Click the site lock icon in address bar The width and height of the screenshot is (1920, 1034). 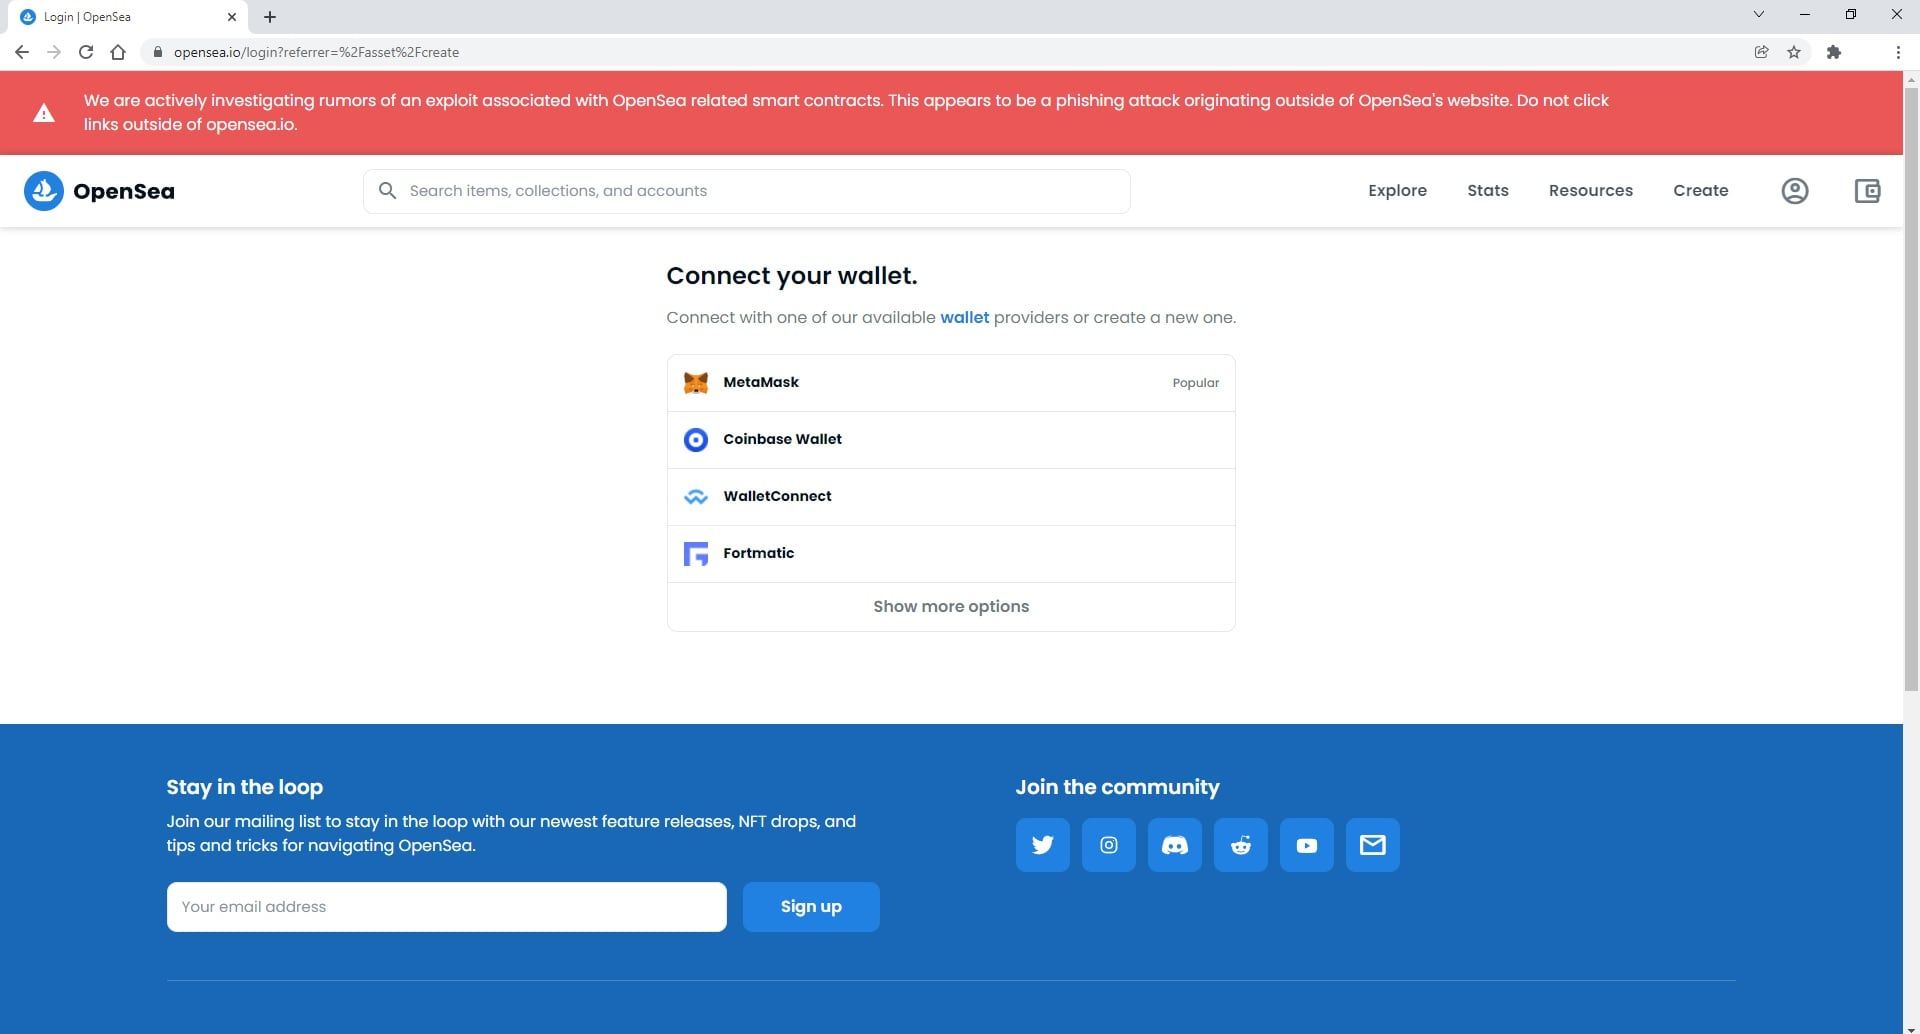click(x=157, y=52)
